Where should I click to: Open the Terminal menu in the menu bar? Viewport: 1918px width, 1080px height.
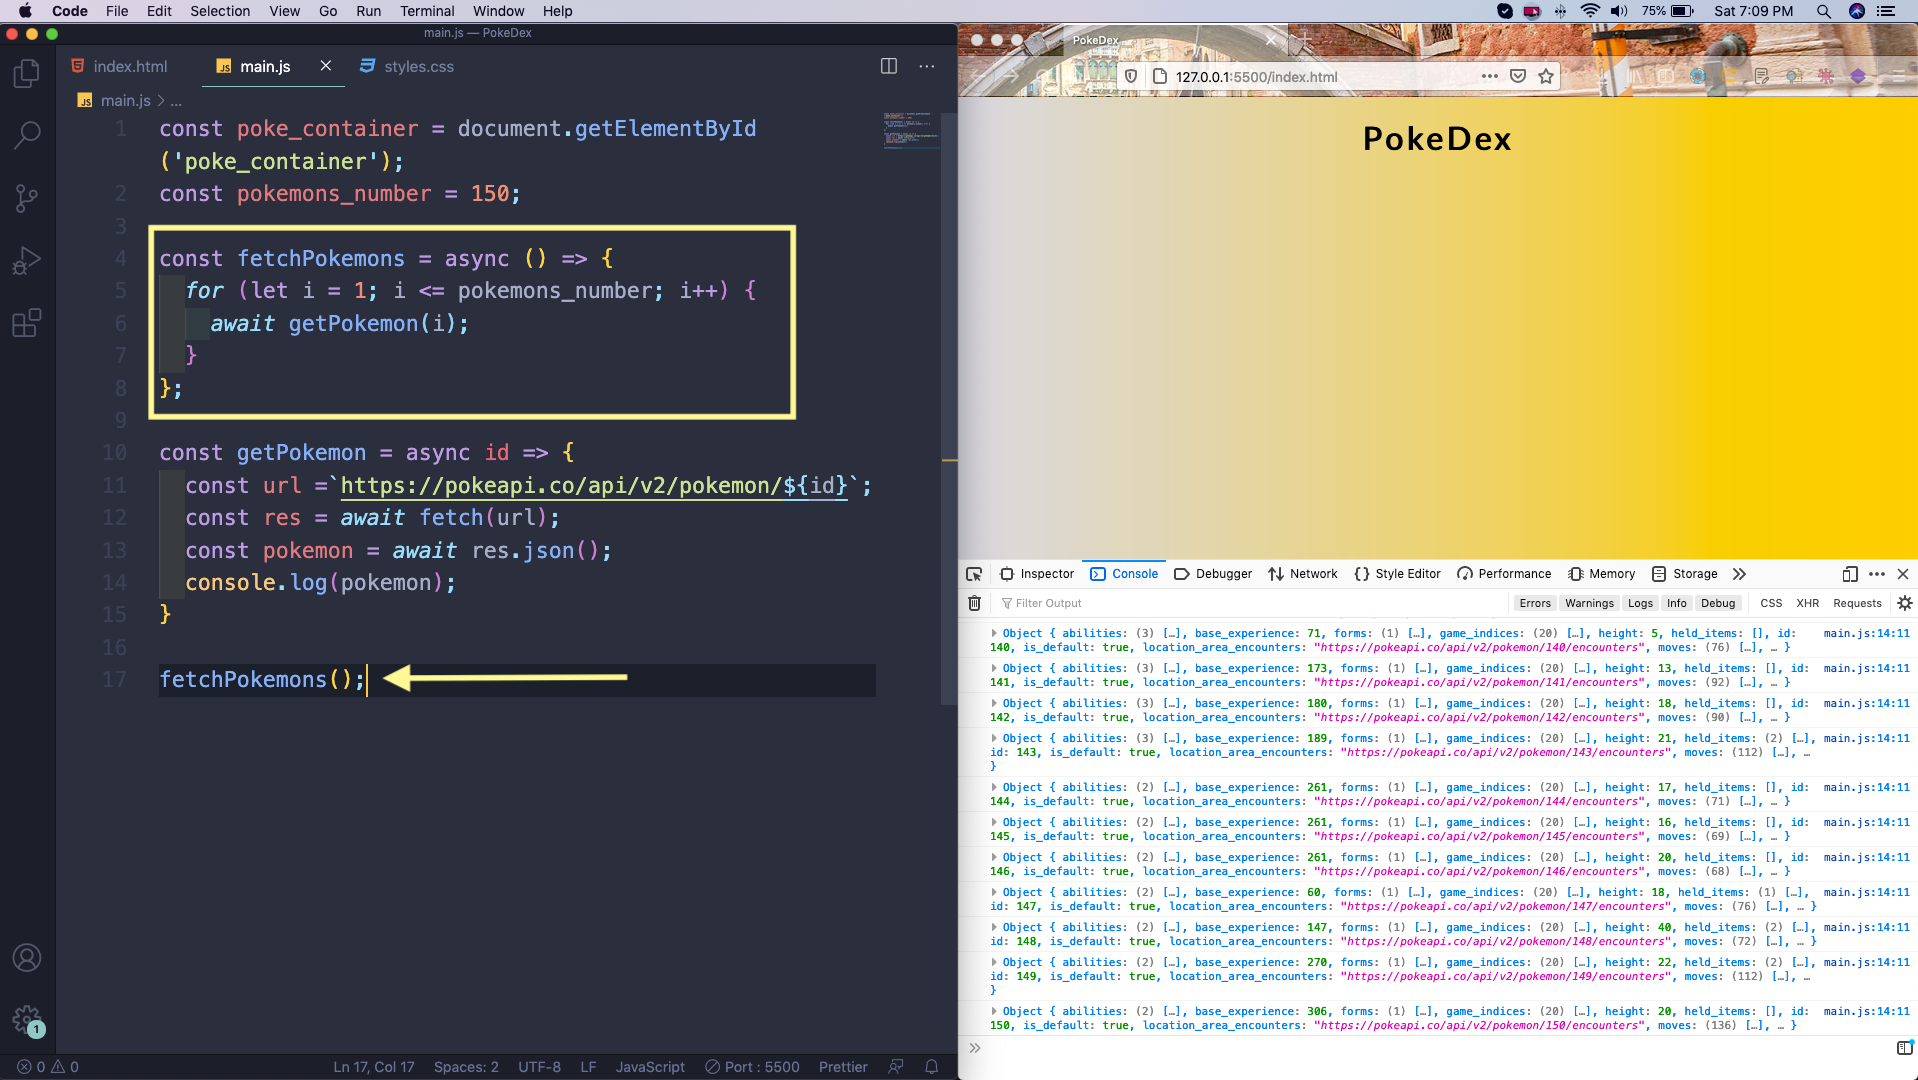click(x=428, y=11)
